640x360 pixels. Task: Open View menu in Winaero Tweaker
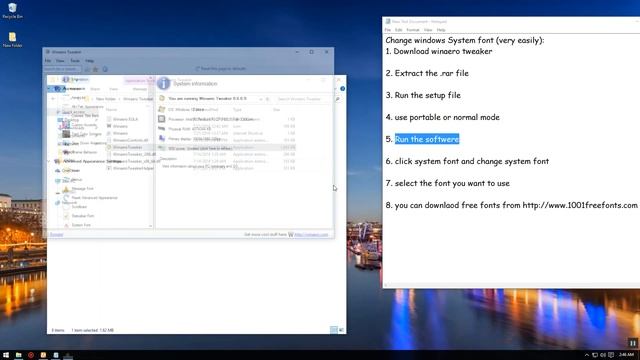[x=60, y=61]
